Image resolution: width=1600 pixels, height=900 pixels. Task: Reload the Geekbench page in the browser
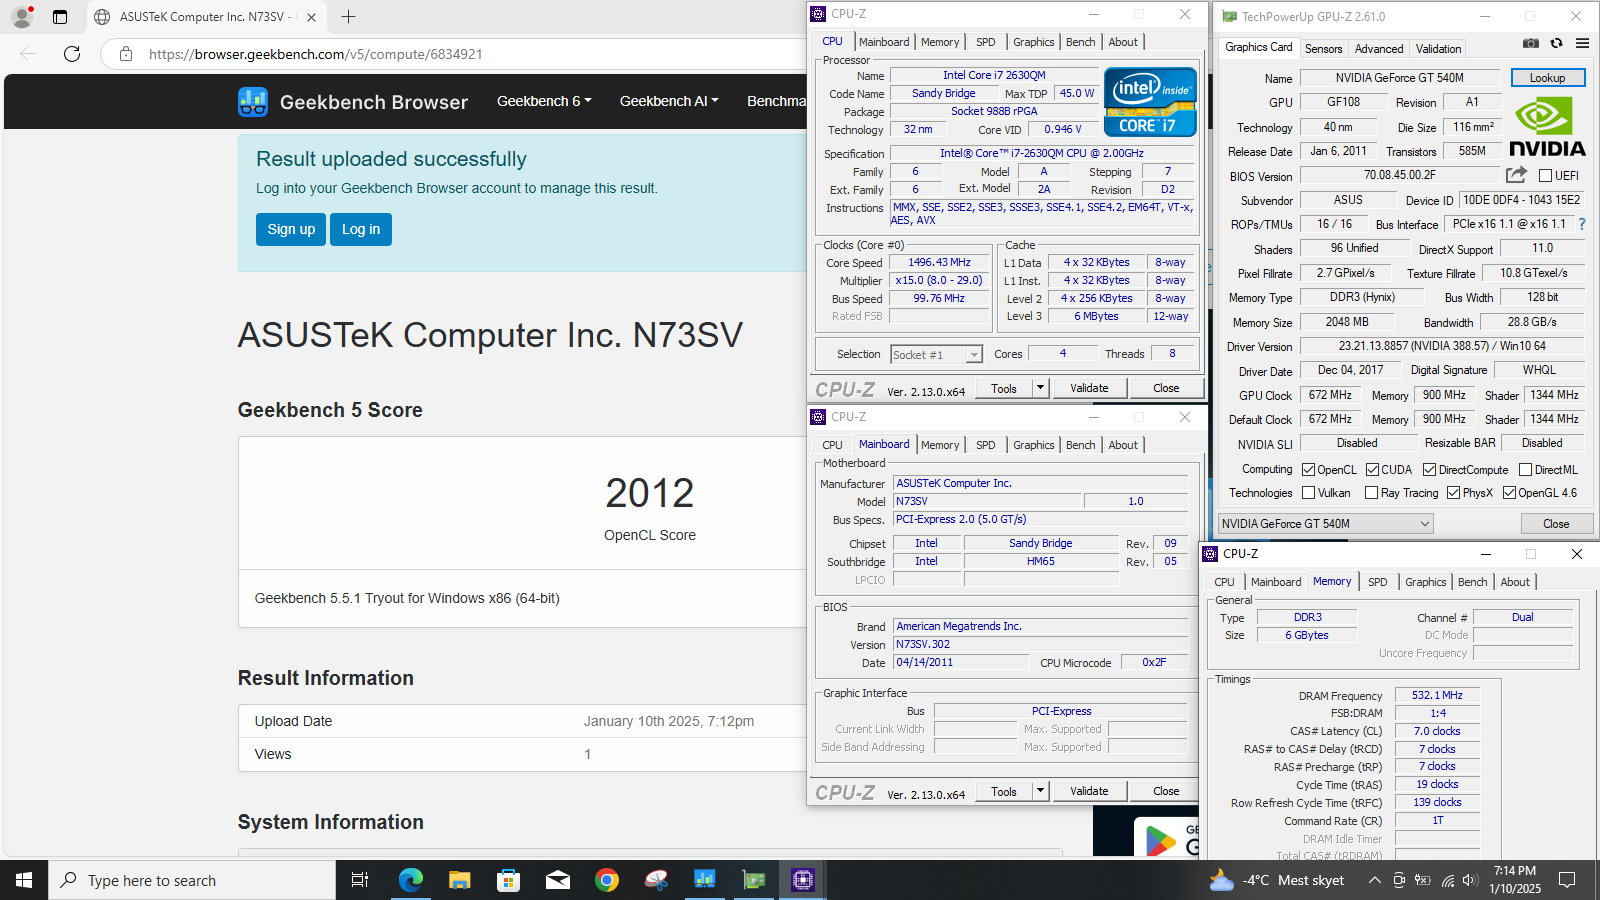[72, 54]
